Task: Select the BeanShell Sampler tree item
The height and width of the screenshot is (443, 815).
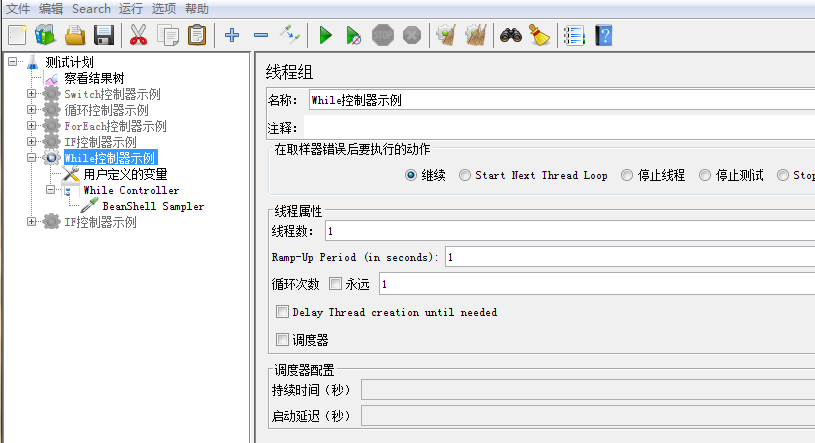Action: coord(153,206)
